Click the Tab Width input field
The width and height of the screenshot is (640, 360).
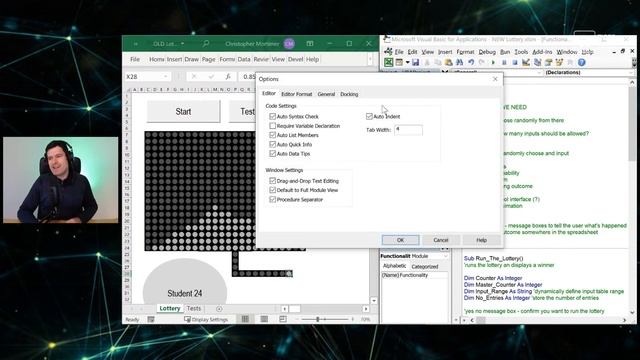tap(408, 130)
